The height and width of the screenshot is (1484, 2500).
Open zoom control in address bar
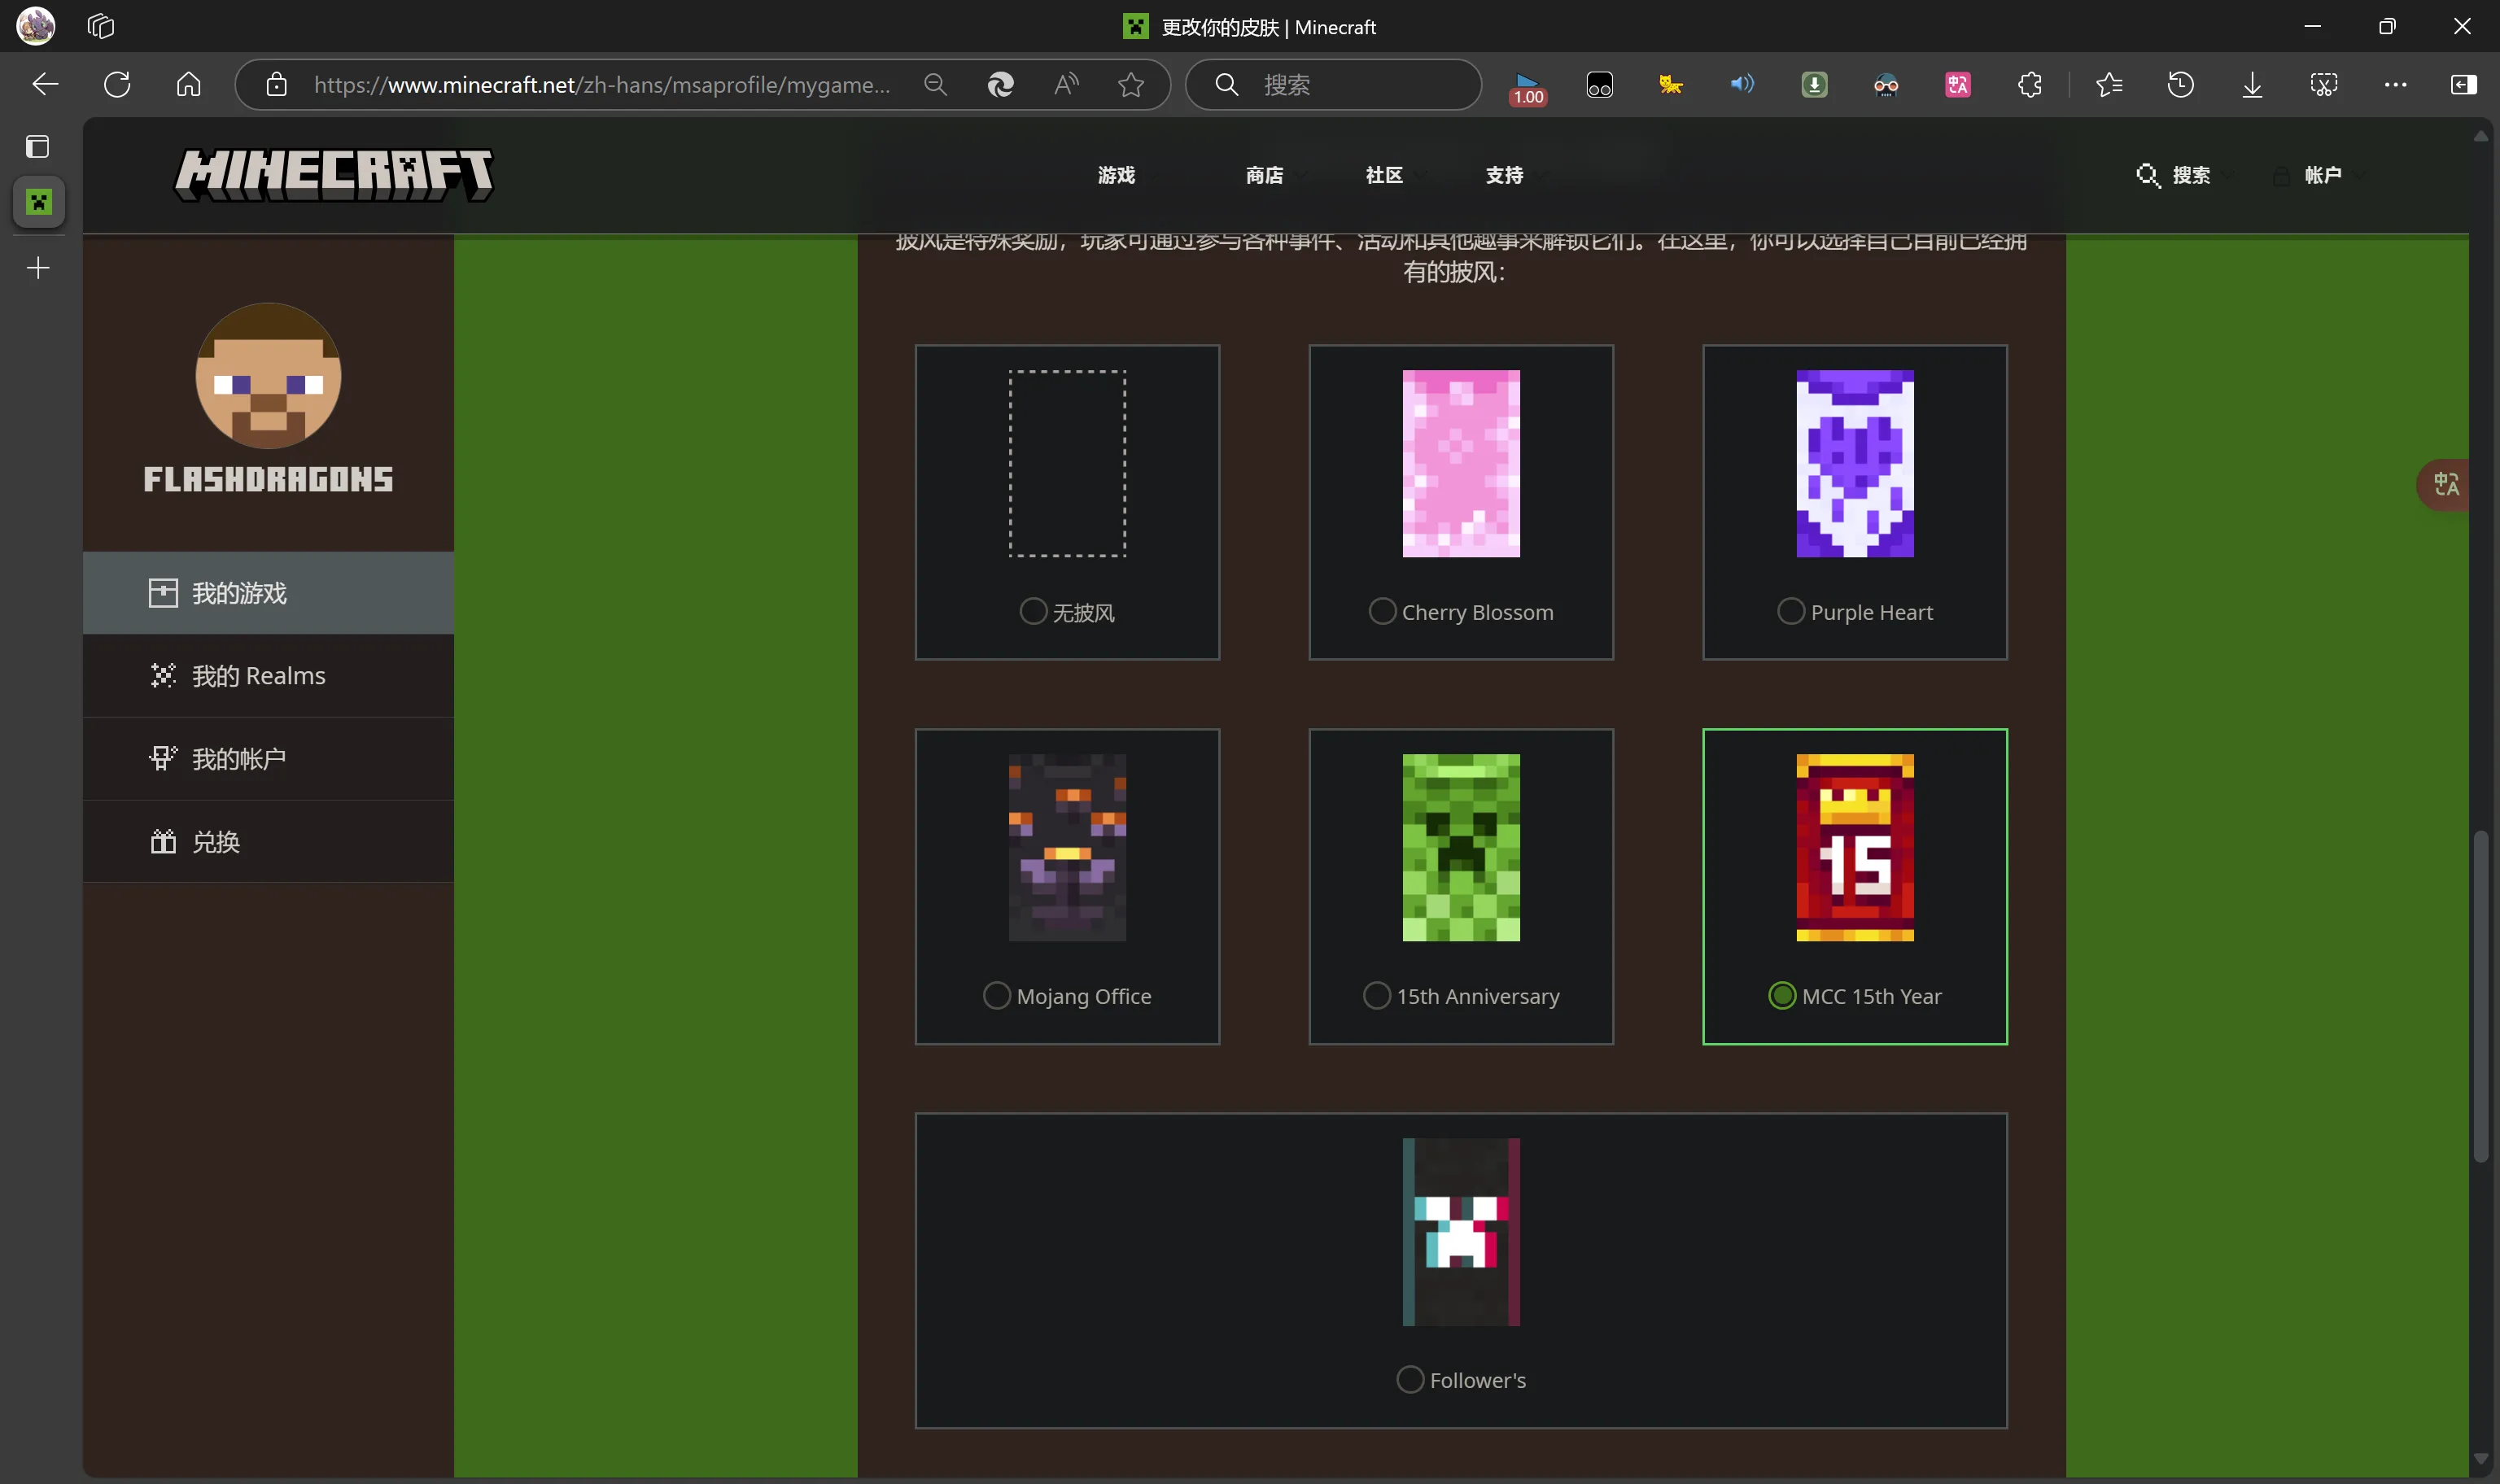[x=936, y=85]
